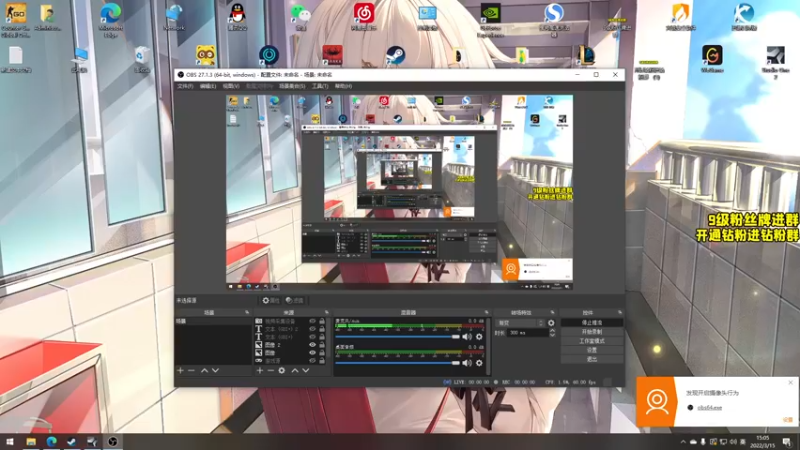Screen dimensions: 800x450
Task: Close the camera notification popup
Action: (x=790, y=382)
